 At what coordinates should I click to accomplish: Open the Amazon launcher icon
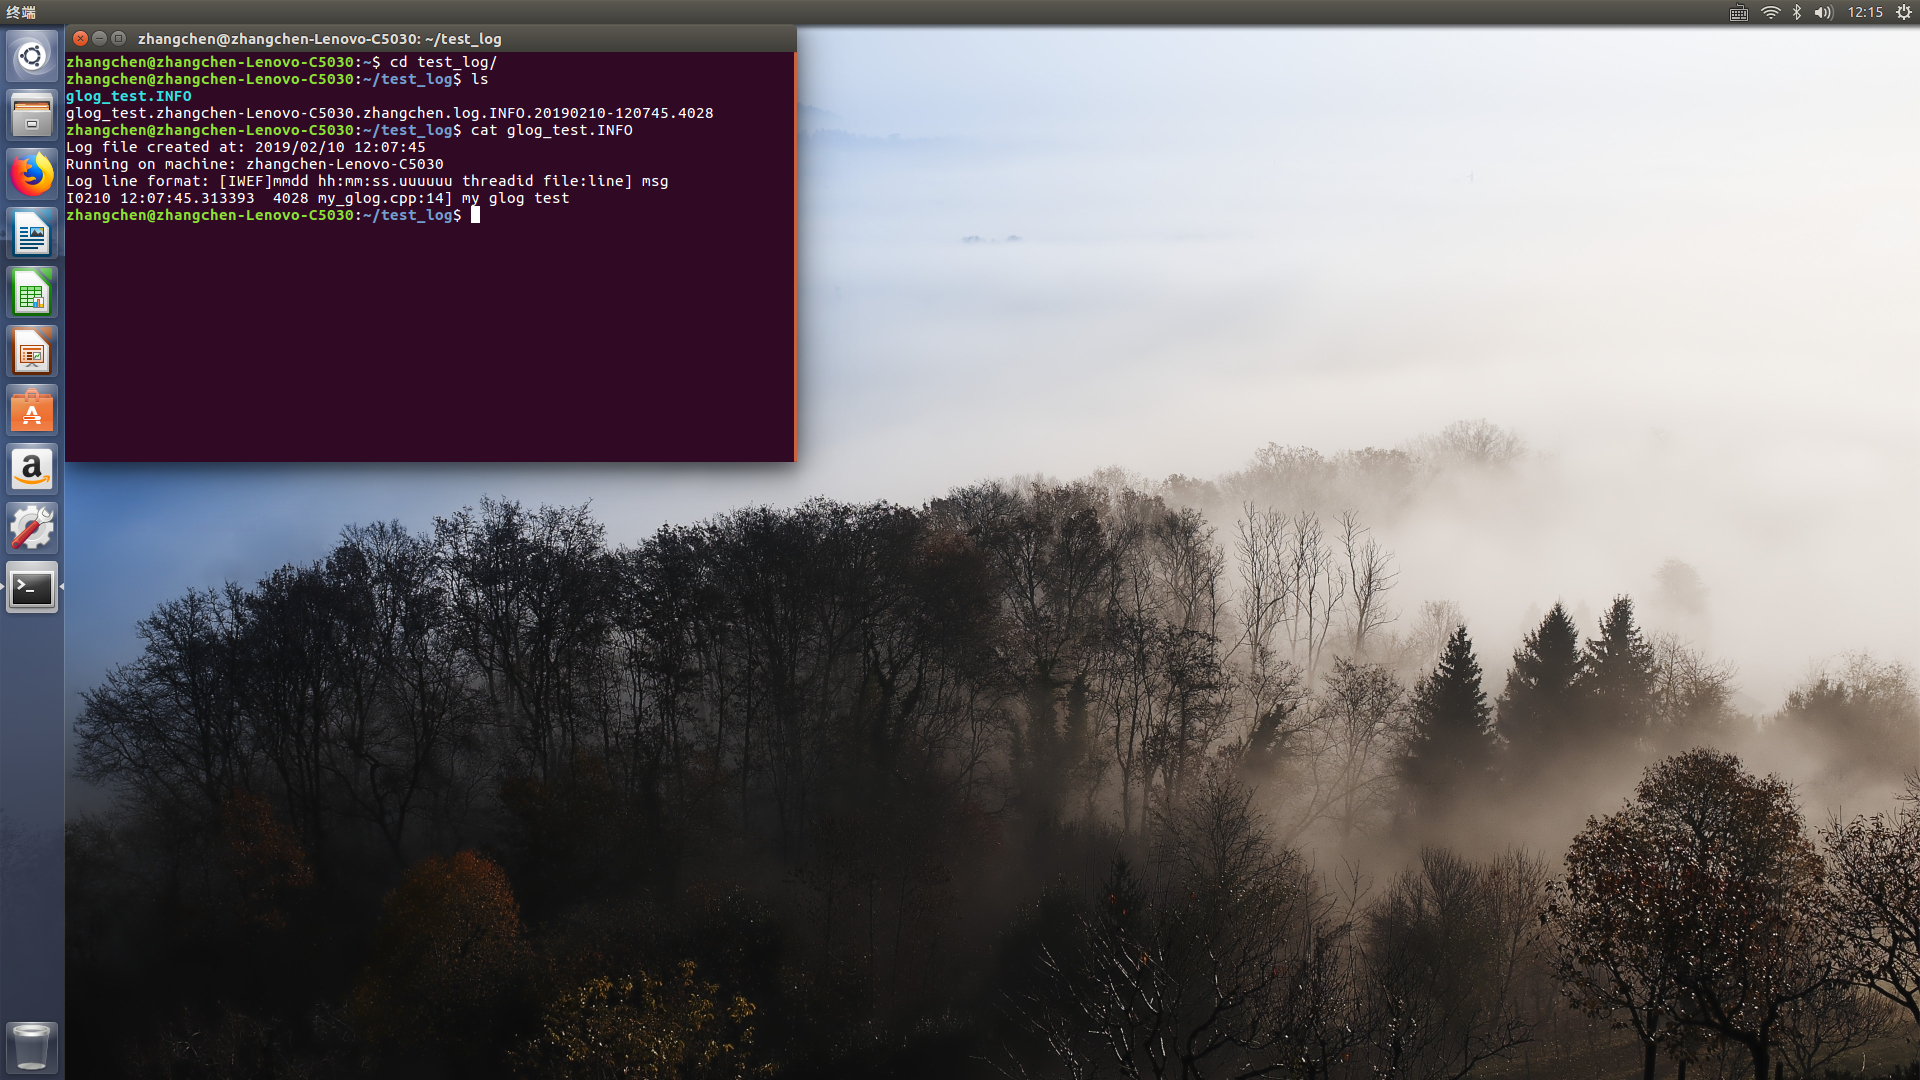(x=32, y=470)
